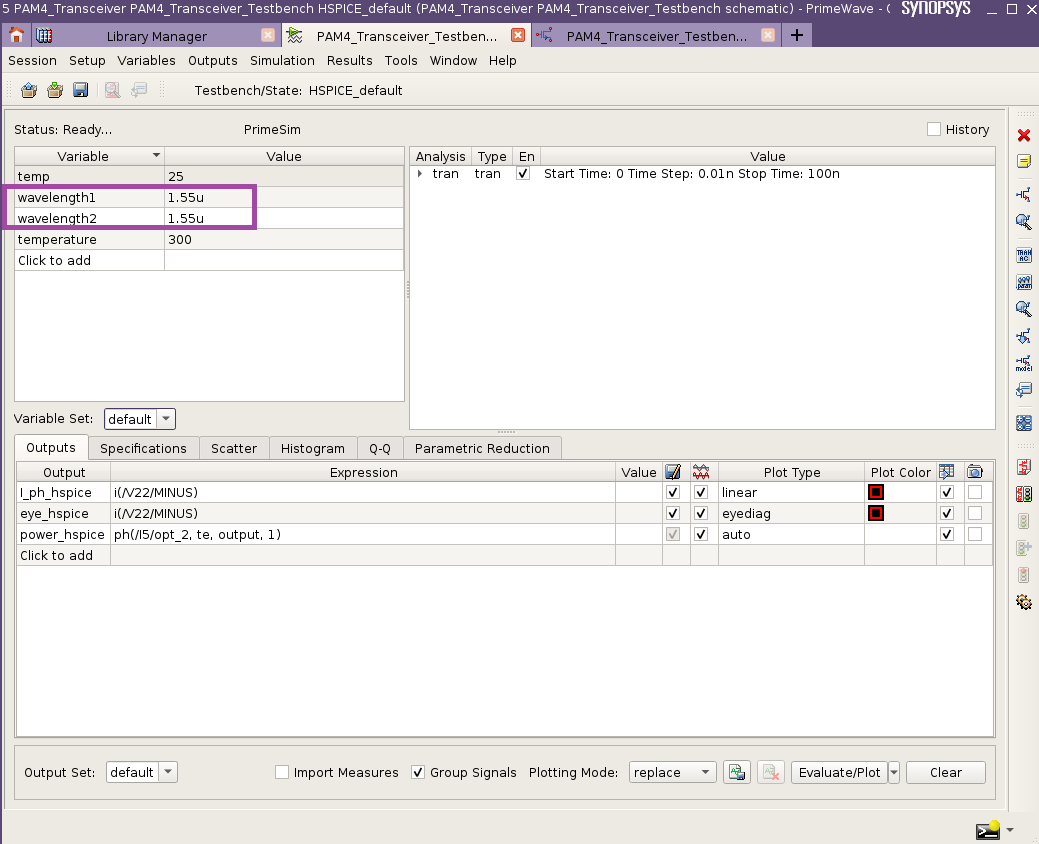Click the Variable column header dropdown arrow
This screenshot has height=844, width=1039.
[x=156, y=155]
